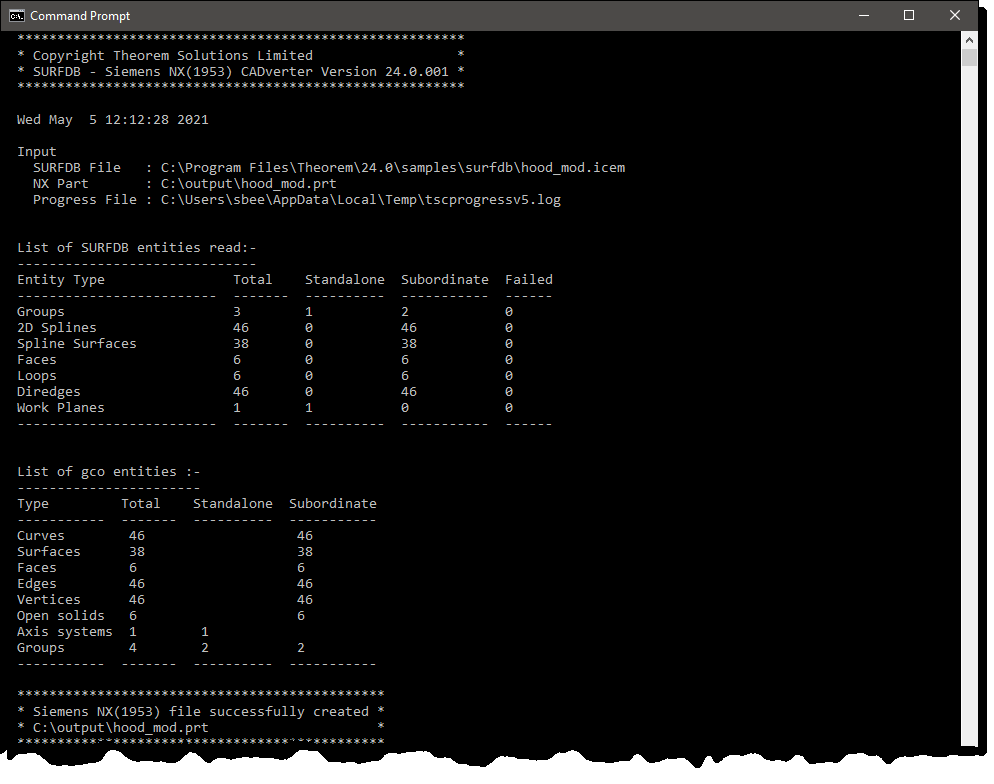Click the 'Surfaces' row label
Image resolution: width=994 pixels, height=784 pixels.
(49, 551)
